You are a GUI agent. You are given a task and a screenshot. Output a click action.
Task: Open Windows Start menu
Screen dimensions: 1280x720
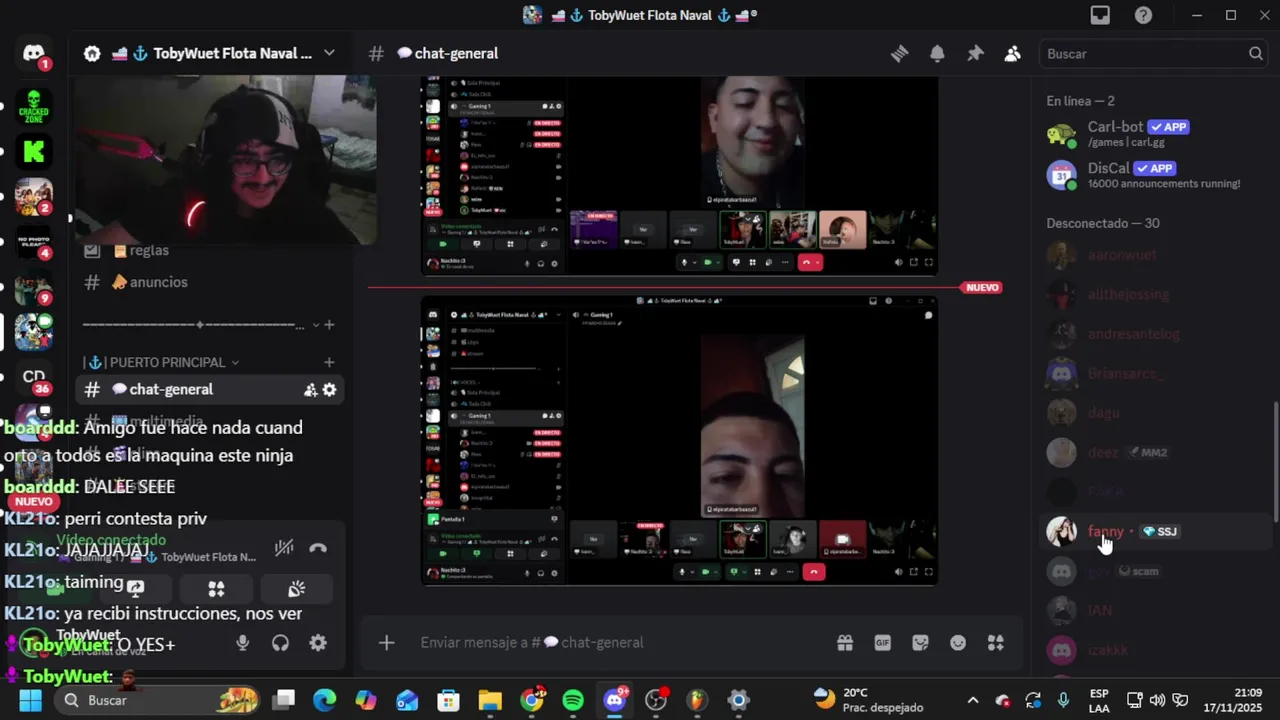pos(30,700)
